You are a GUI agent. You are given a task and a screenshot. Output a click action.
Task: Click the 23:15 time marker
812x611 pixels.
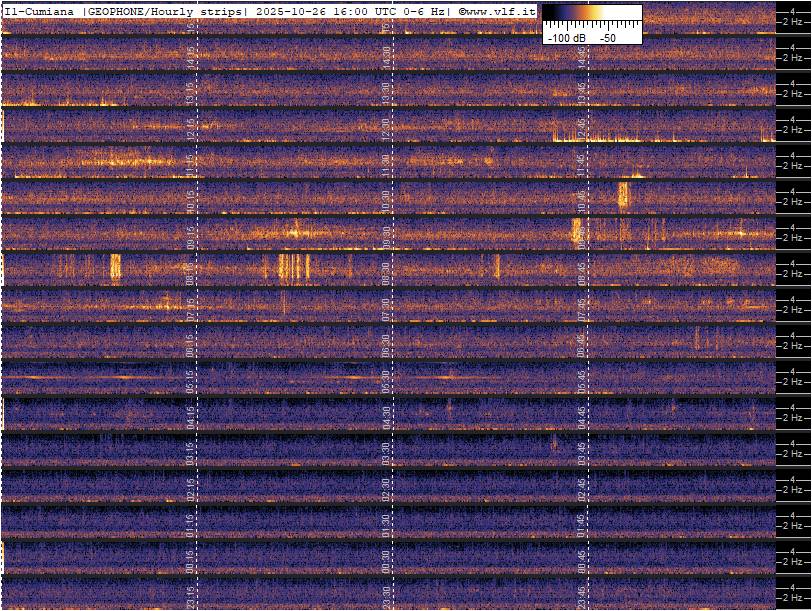coord(191,594)
